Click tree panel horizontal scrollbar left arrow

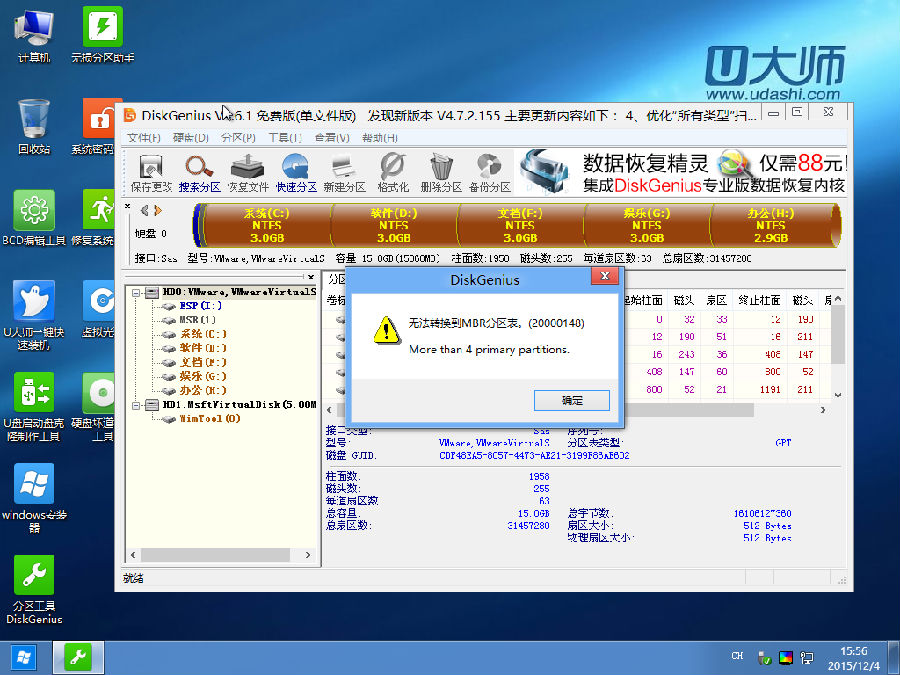pos(133,555)
